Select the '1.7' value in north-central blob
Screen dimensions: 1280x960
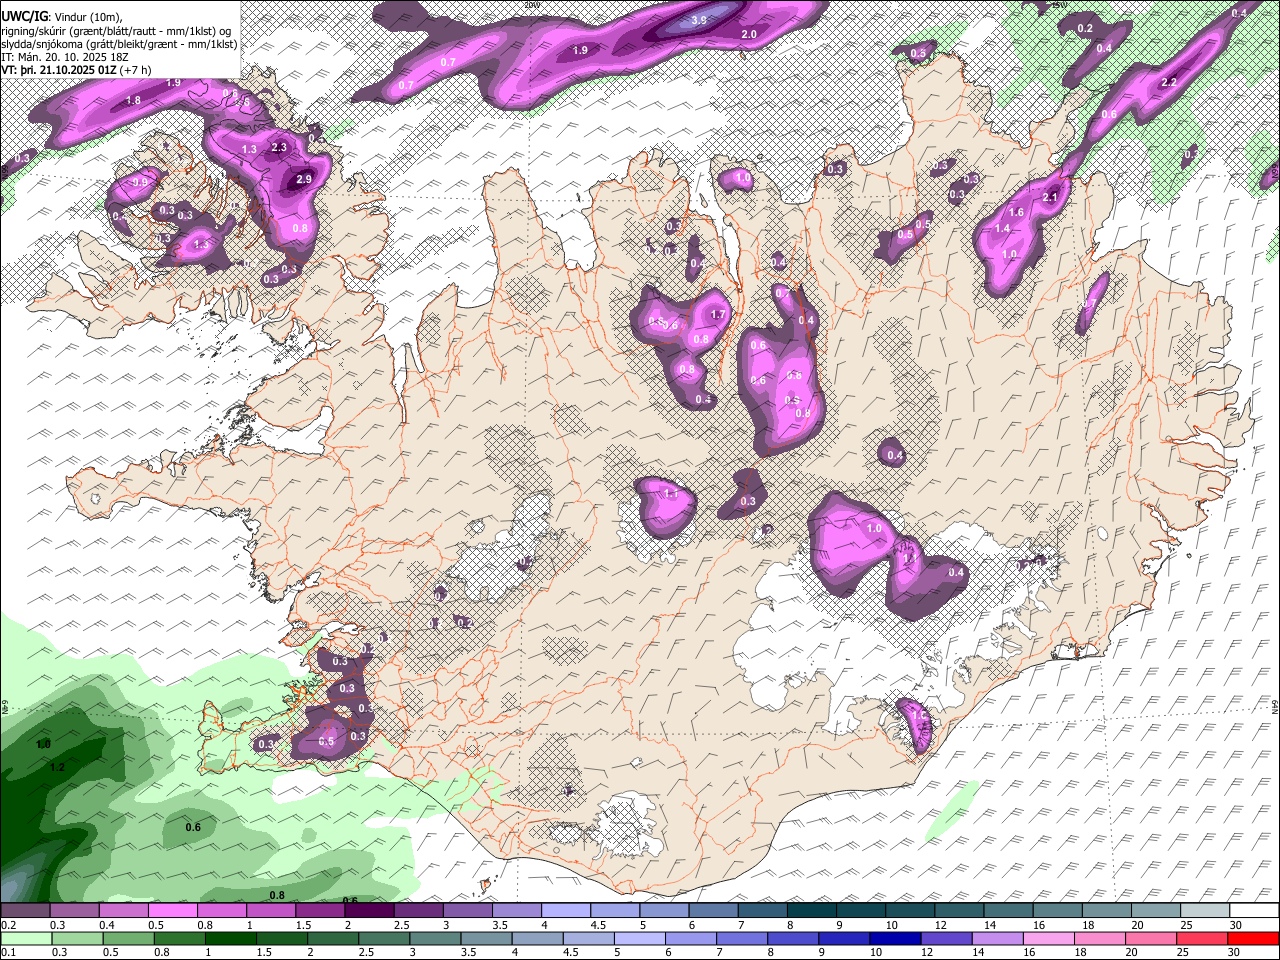pos(717,315)
